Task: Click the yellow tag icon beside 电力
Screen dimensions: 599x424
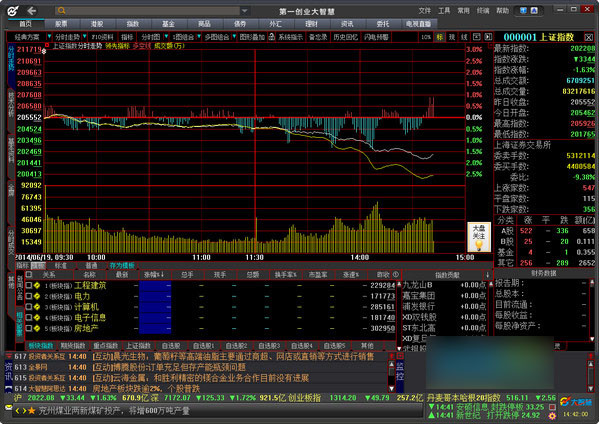Action: (x=37, y=296)
